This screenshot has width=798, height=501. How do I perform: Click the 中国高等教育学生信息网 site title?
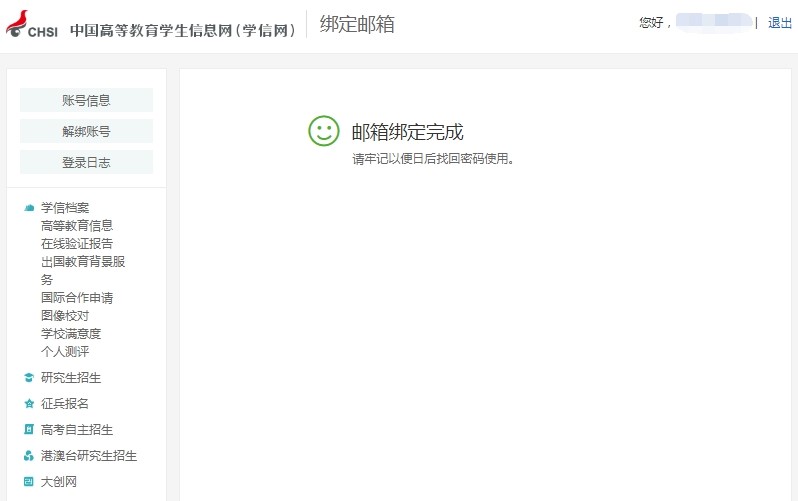coord(184,30)
